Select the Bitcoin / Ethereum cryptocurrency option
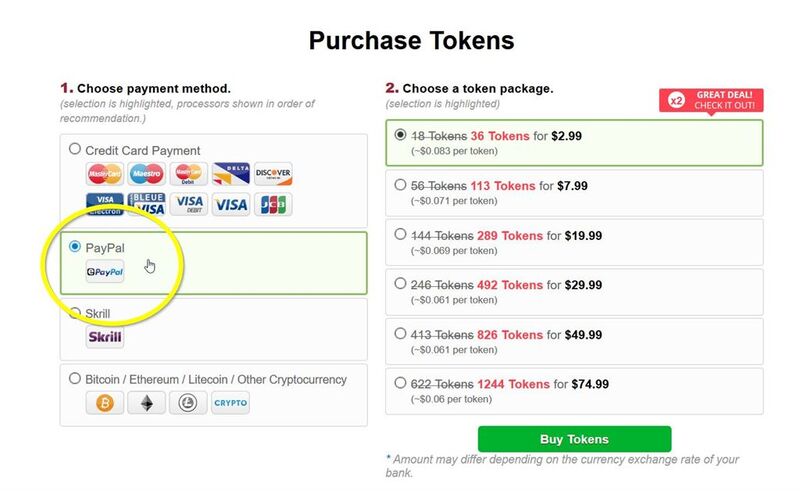The width and height of the screenshot is (800, 491). pos(75,378)
